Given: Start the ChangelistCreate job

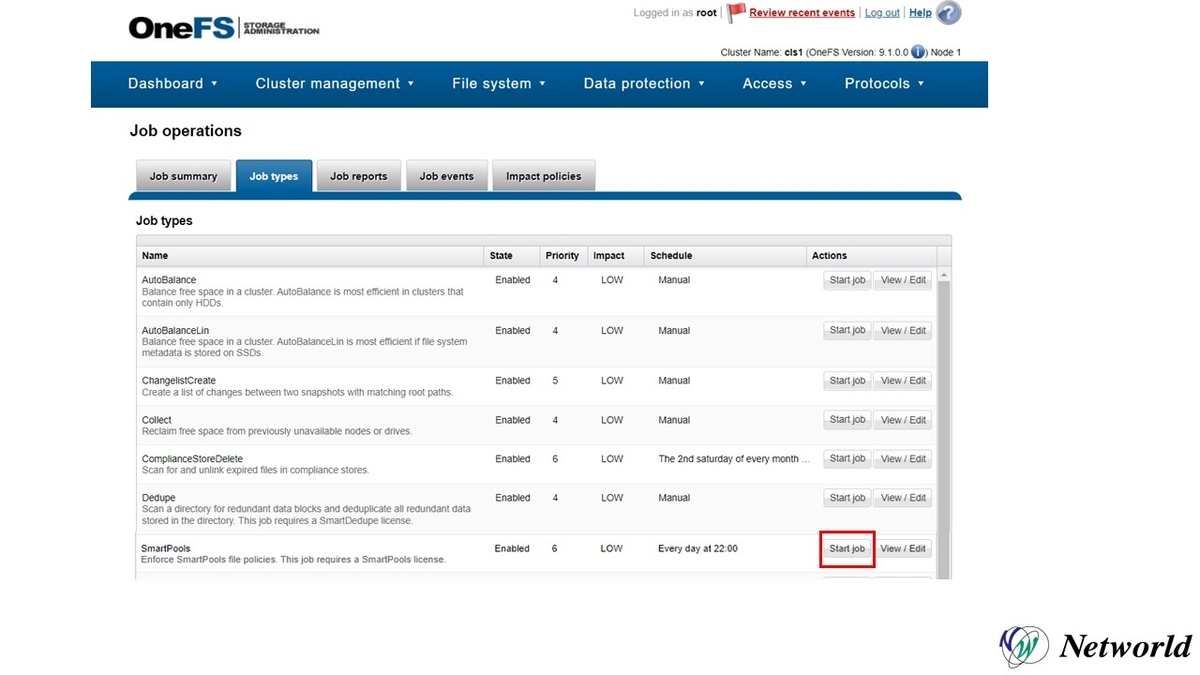Looking at the screenshot, I should click(847, 381).
